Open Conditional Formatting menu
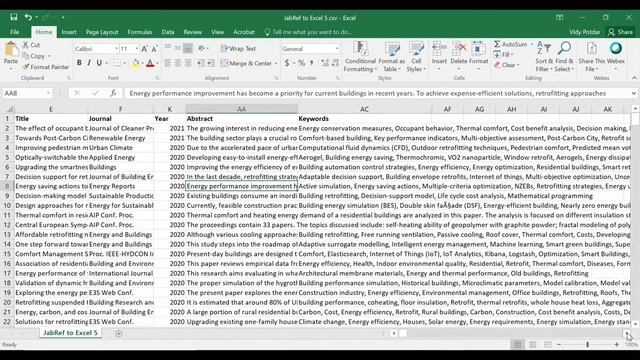 click(360, 57)
